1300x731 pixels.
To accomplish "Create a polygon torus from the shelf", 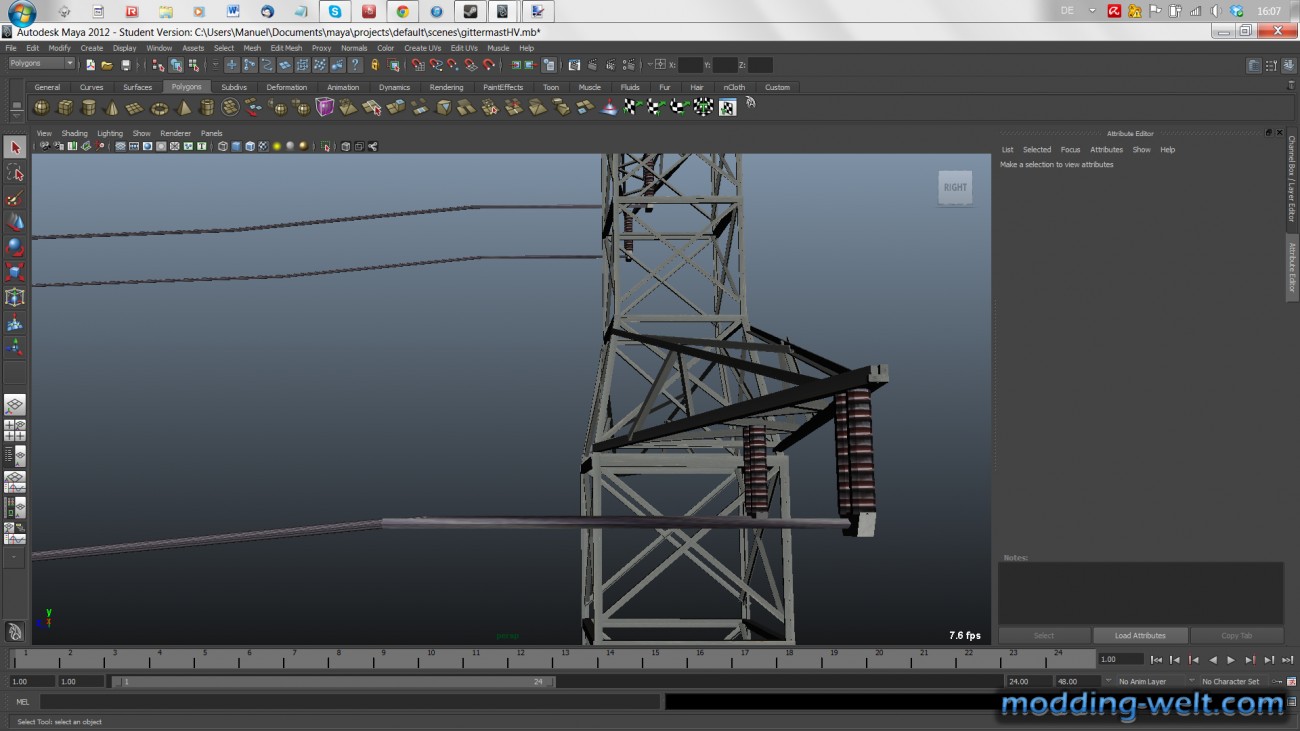I will point(159,107).
